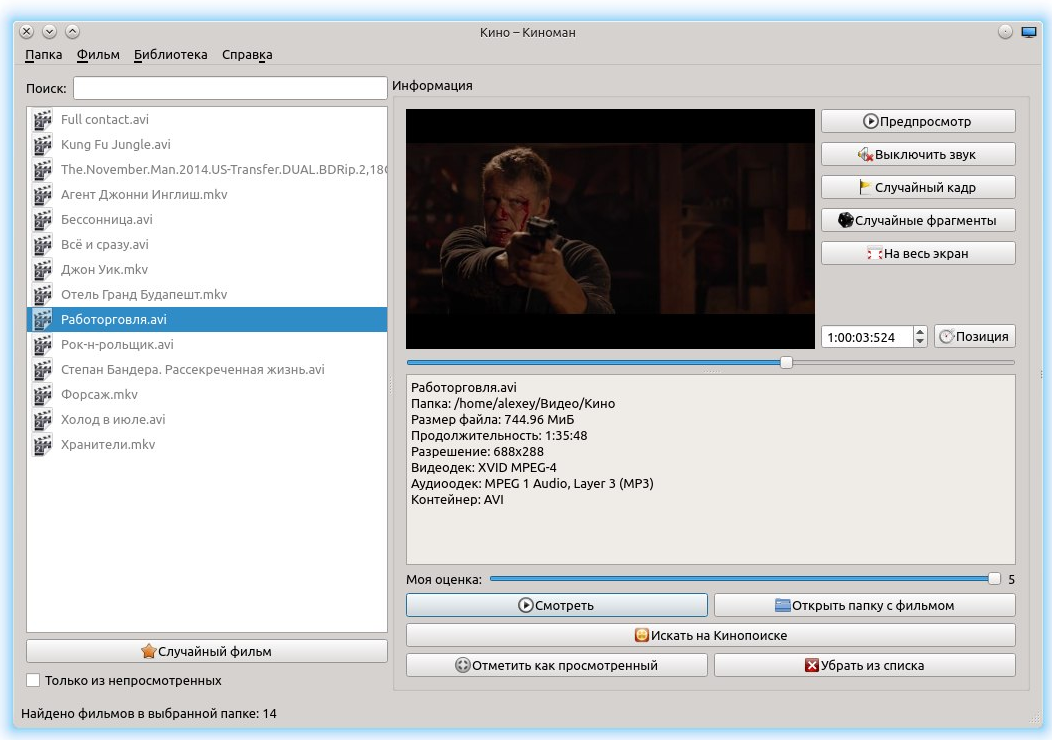This screenshot has width=1052, height=740.
Task: Mute sound via Выключить звук
Action: tap(918, 154)
